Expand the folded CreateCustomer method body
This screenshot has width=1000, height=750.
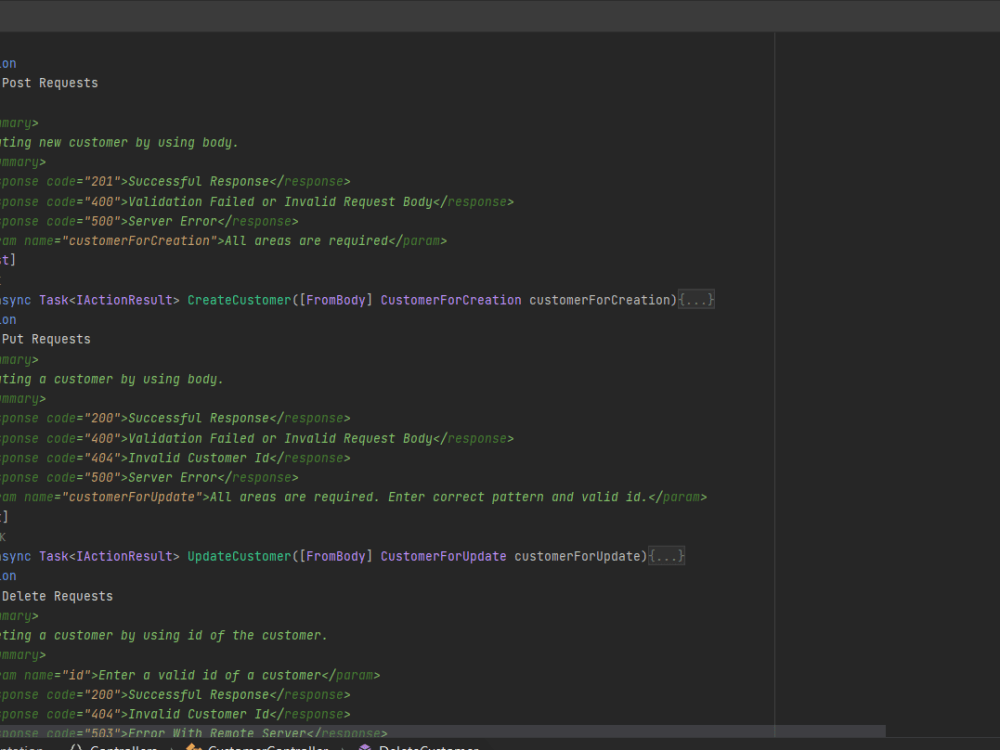click(x=696, y=300)
